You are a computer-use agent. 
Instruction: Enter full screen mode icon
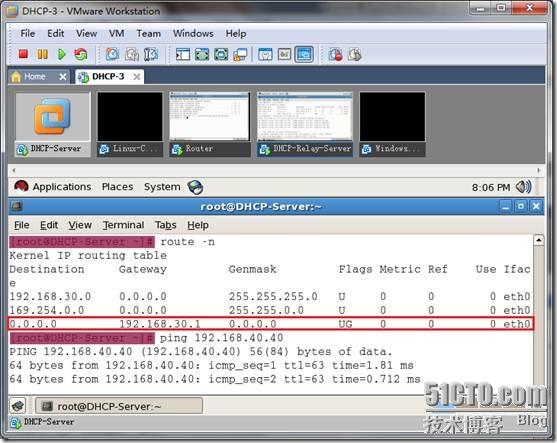pyautogui.click(x=202, y=54)
